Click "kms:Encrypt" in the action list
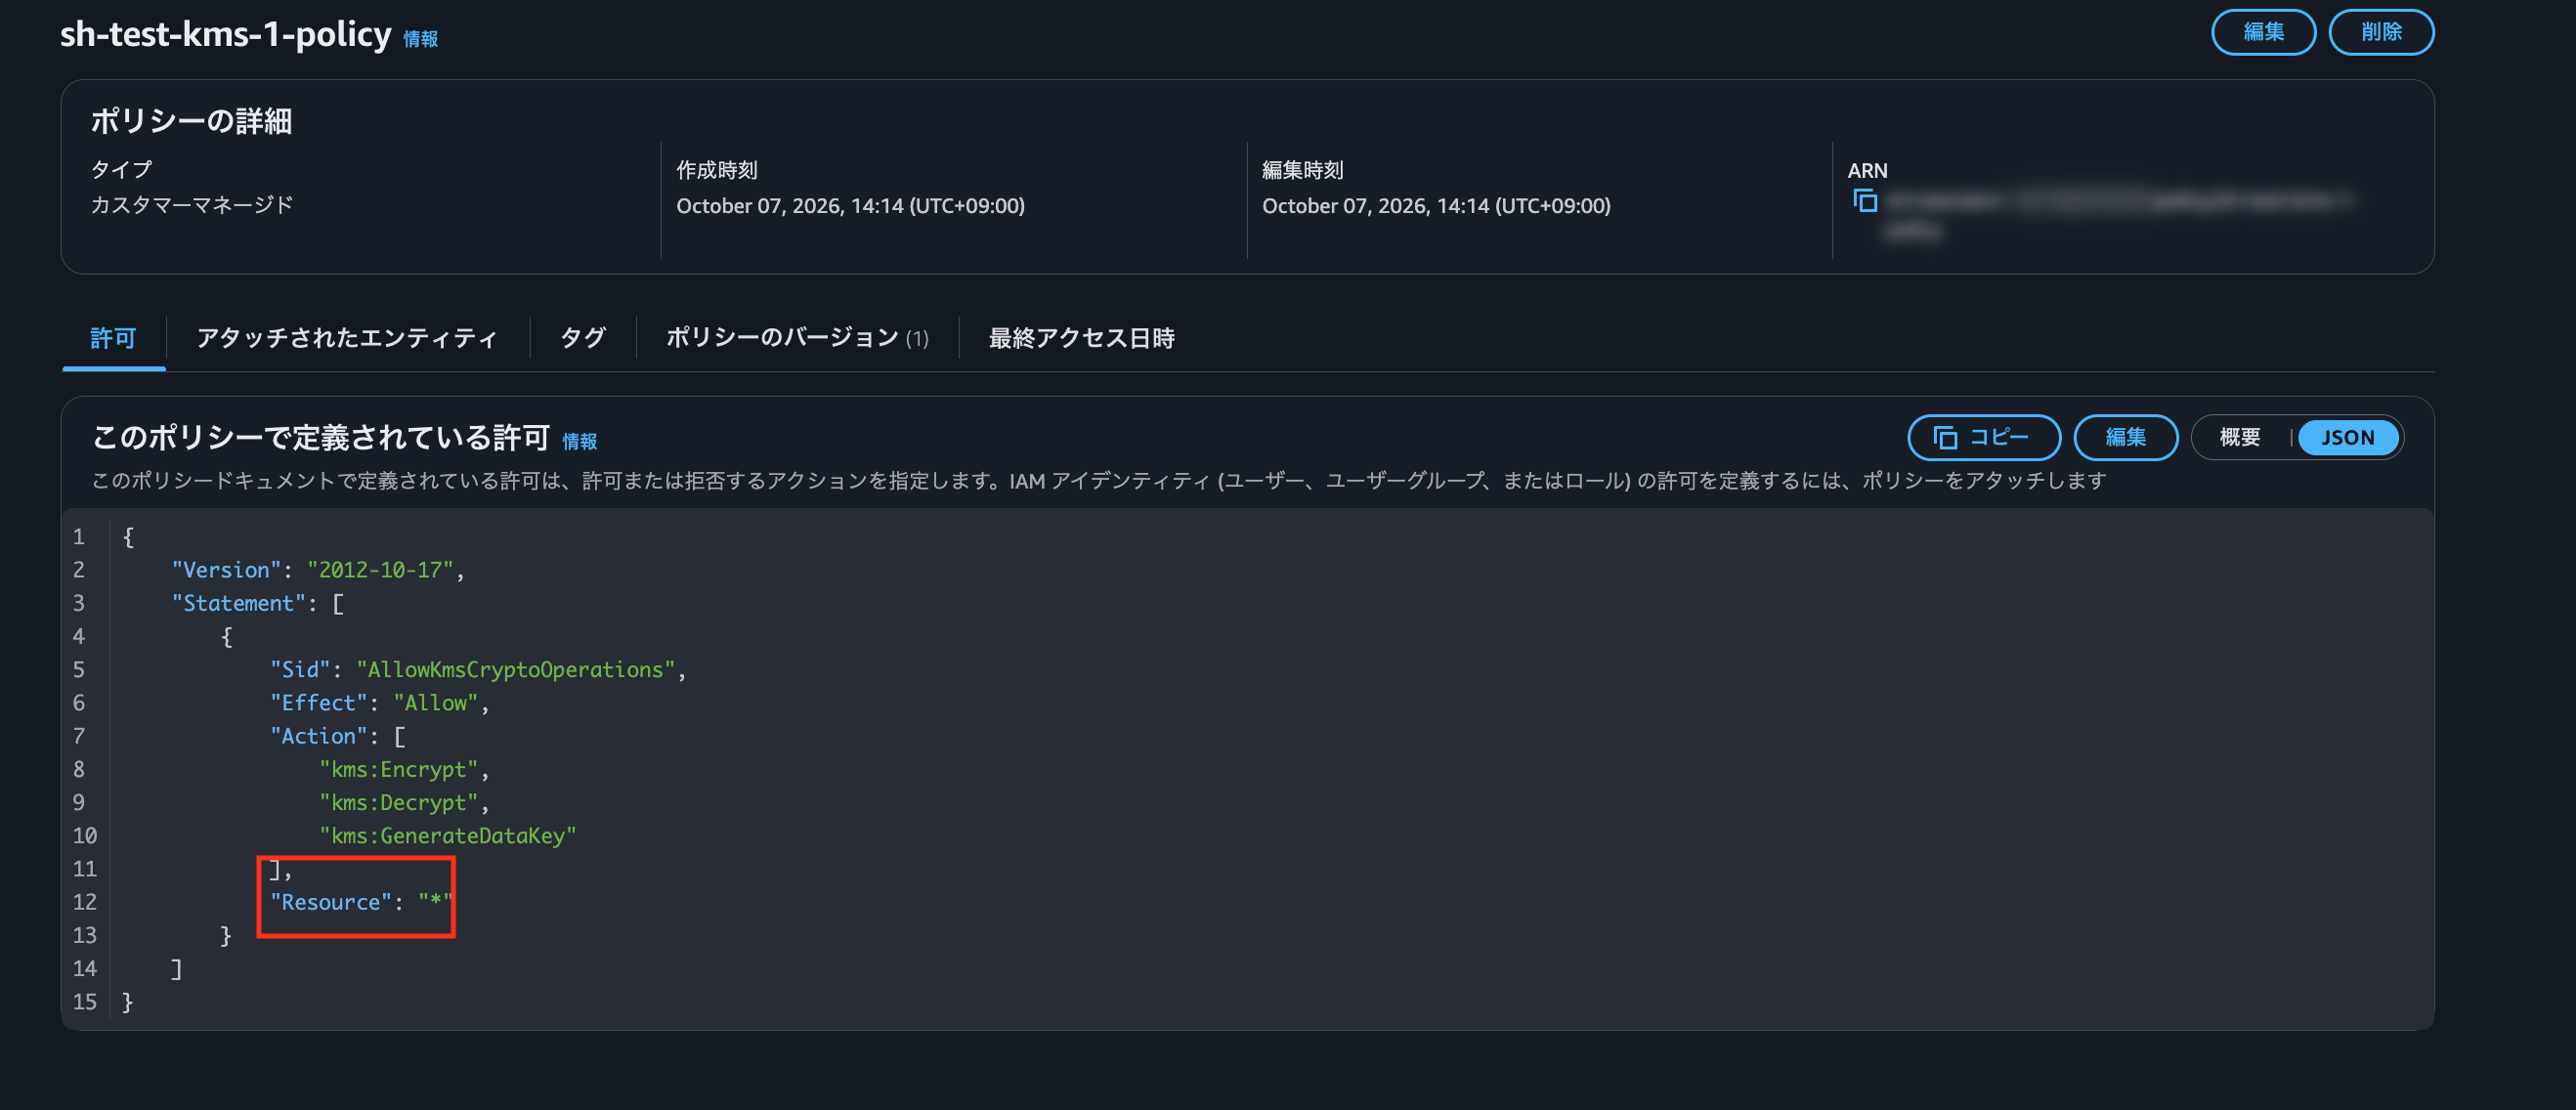The height and width of the screenshot is (1110, 2576). pos(399,769)
